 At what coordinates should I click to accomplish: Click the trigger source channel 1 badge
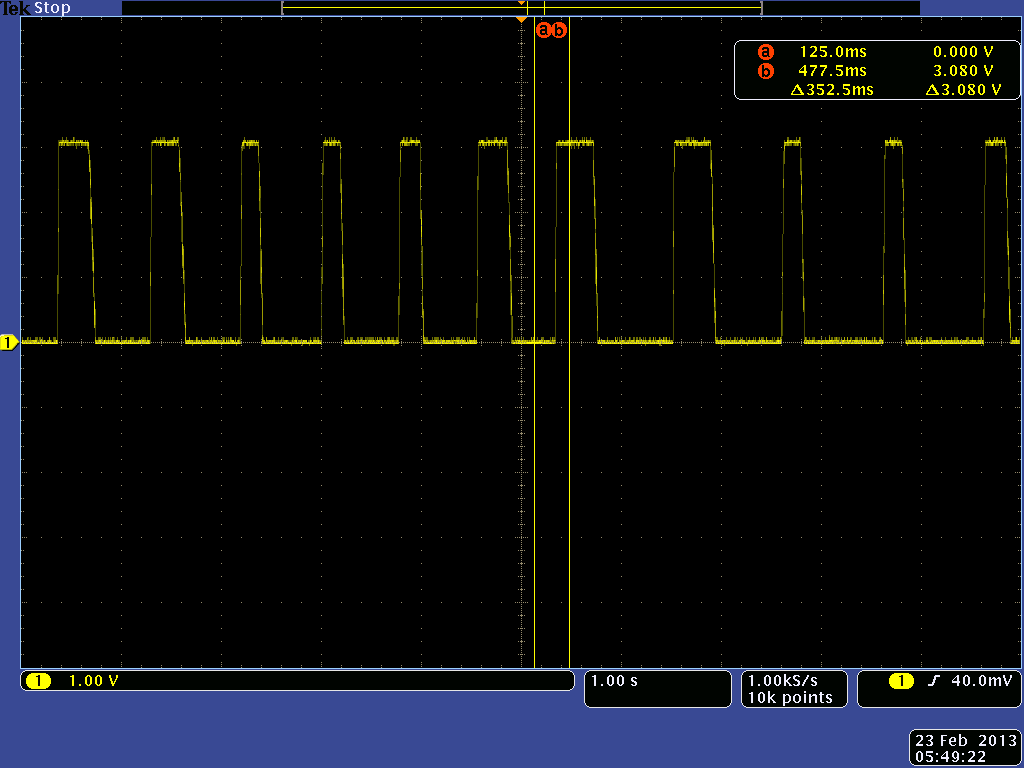coord(901,681)
